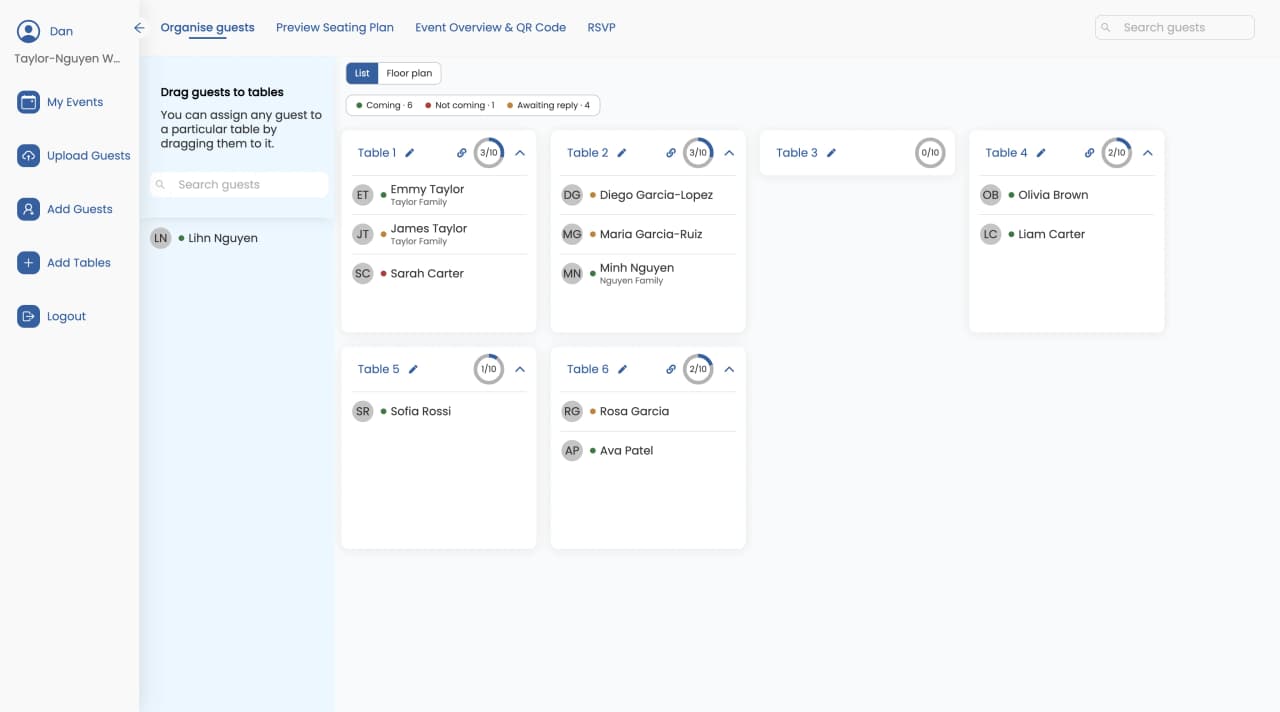Click the AP avatar for Ava Patel

[572, 450]
